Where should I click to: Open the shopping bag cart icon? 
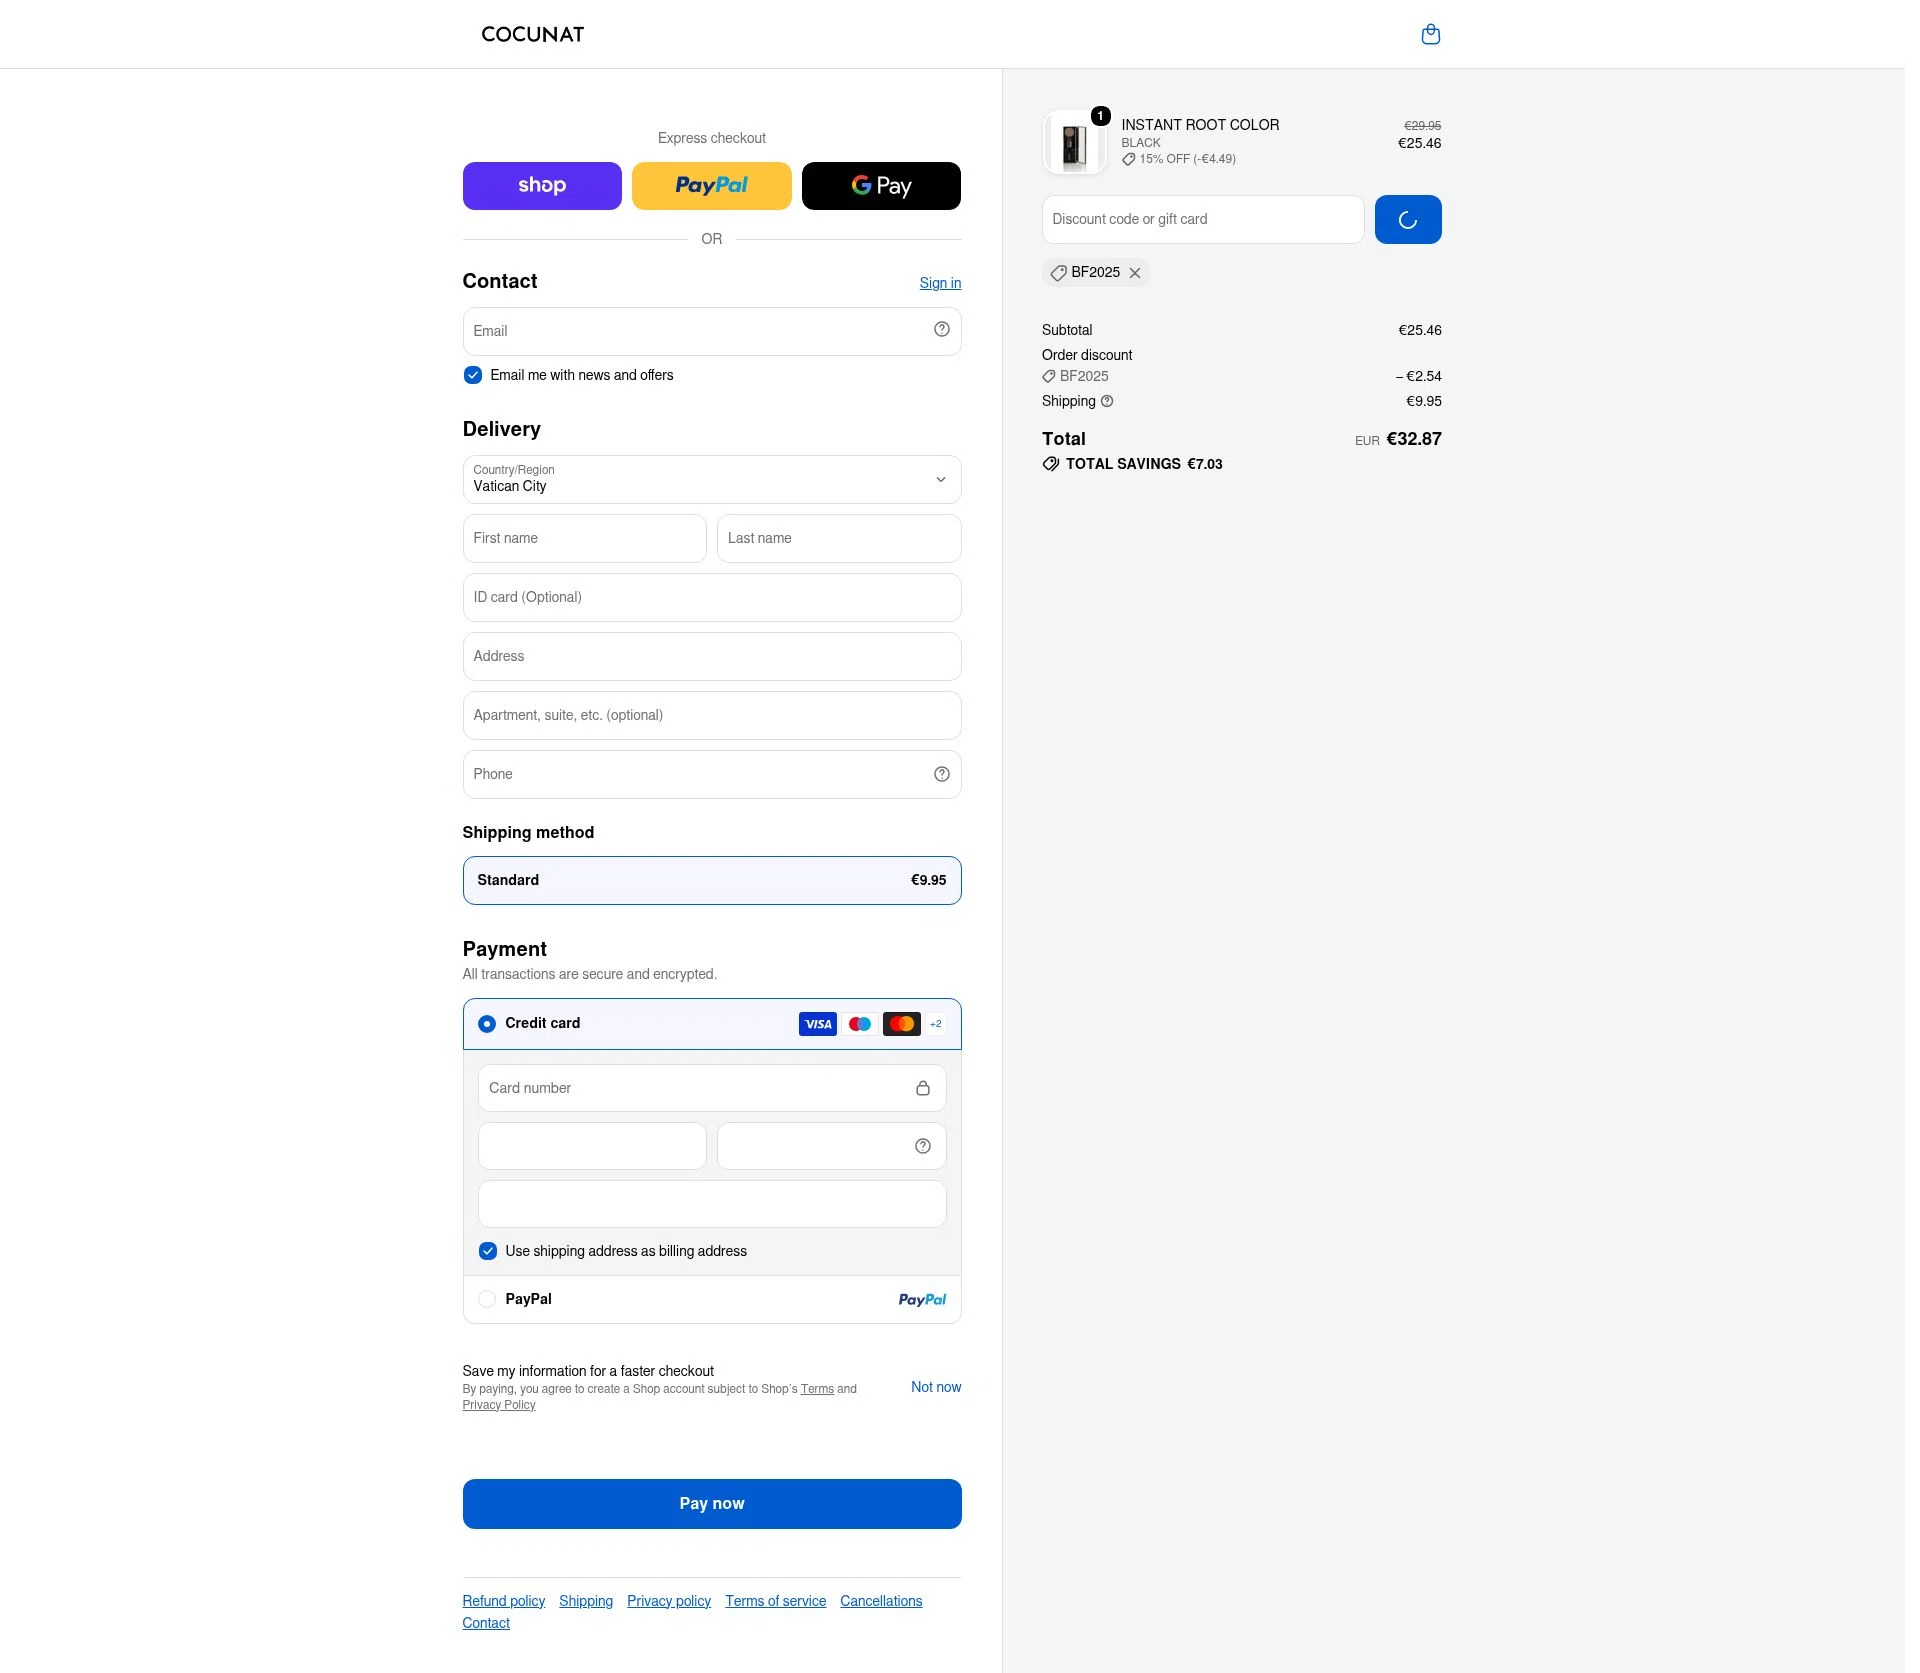(1431, 35)
